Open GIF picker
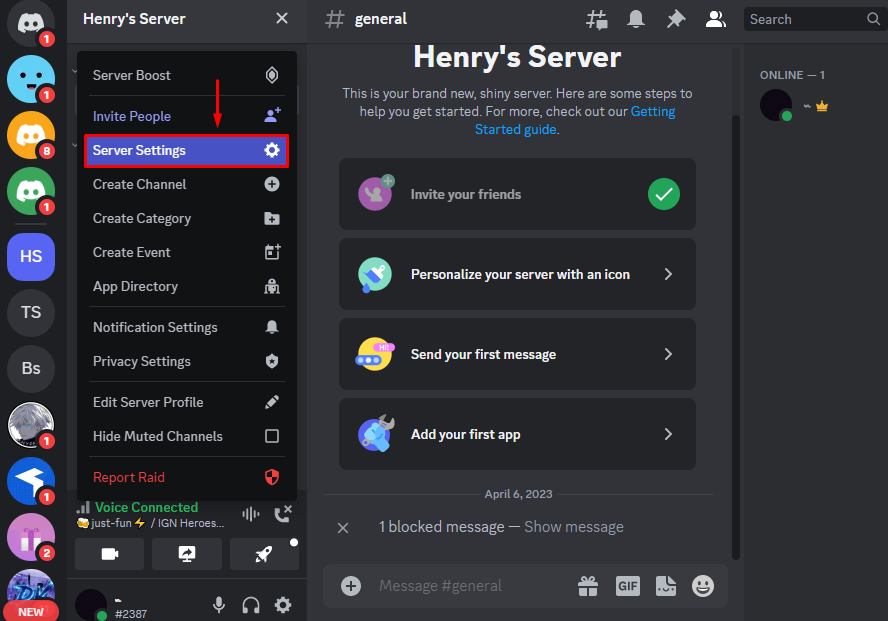The height and width of the screenshot is (621, 888). [x=627, y=586]
